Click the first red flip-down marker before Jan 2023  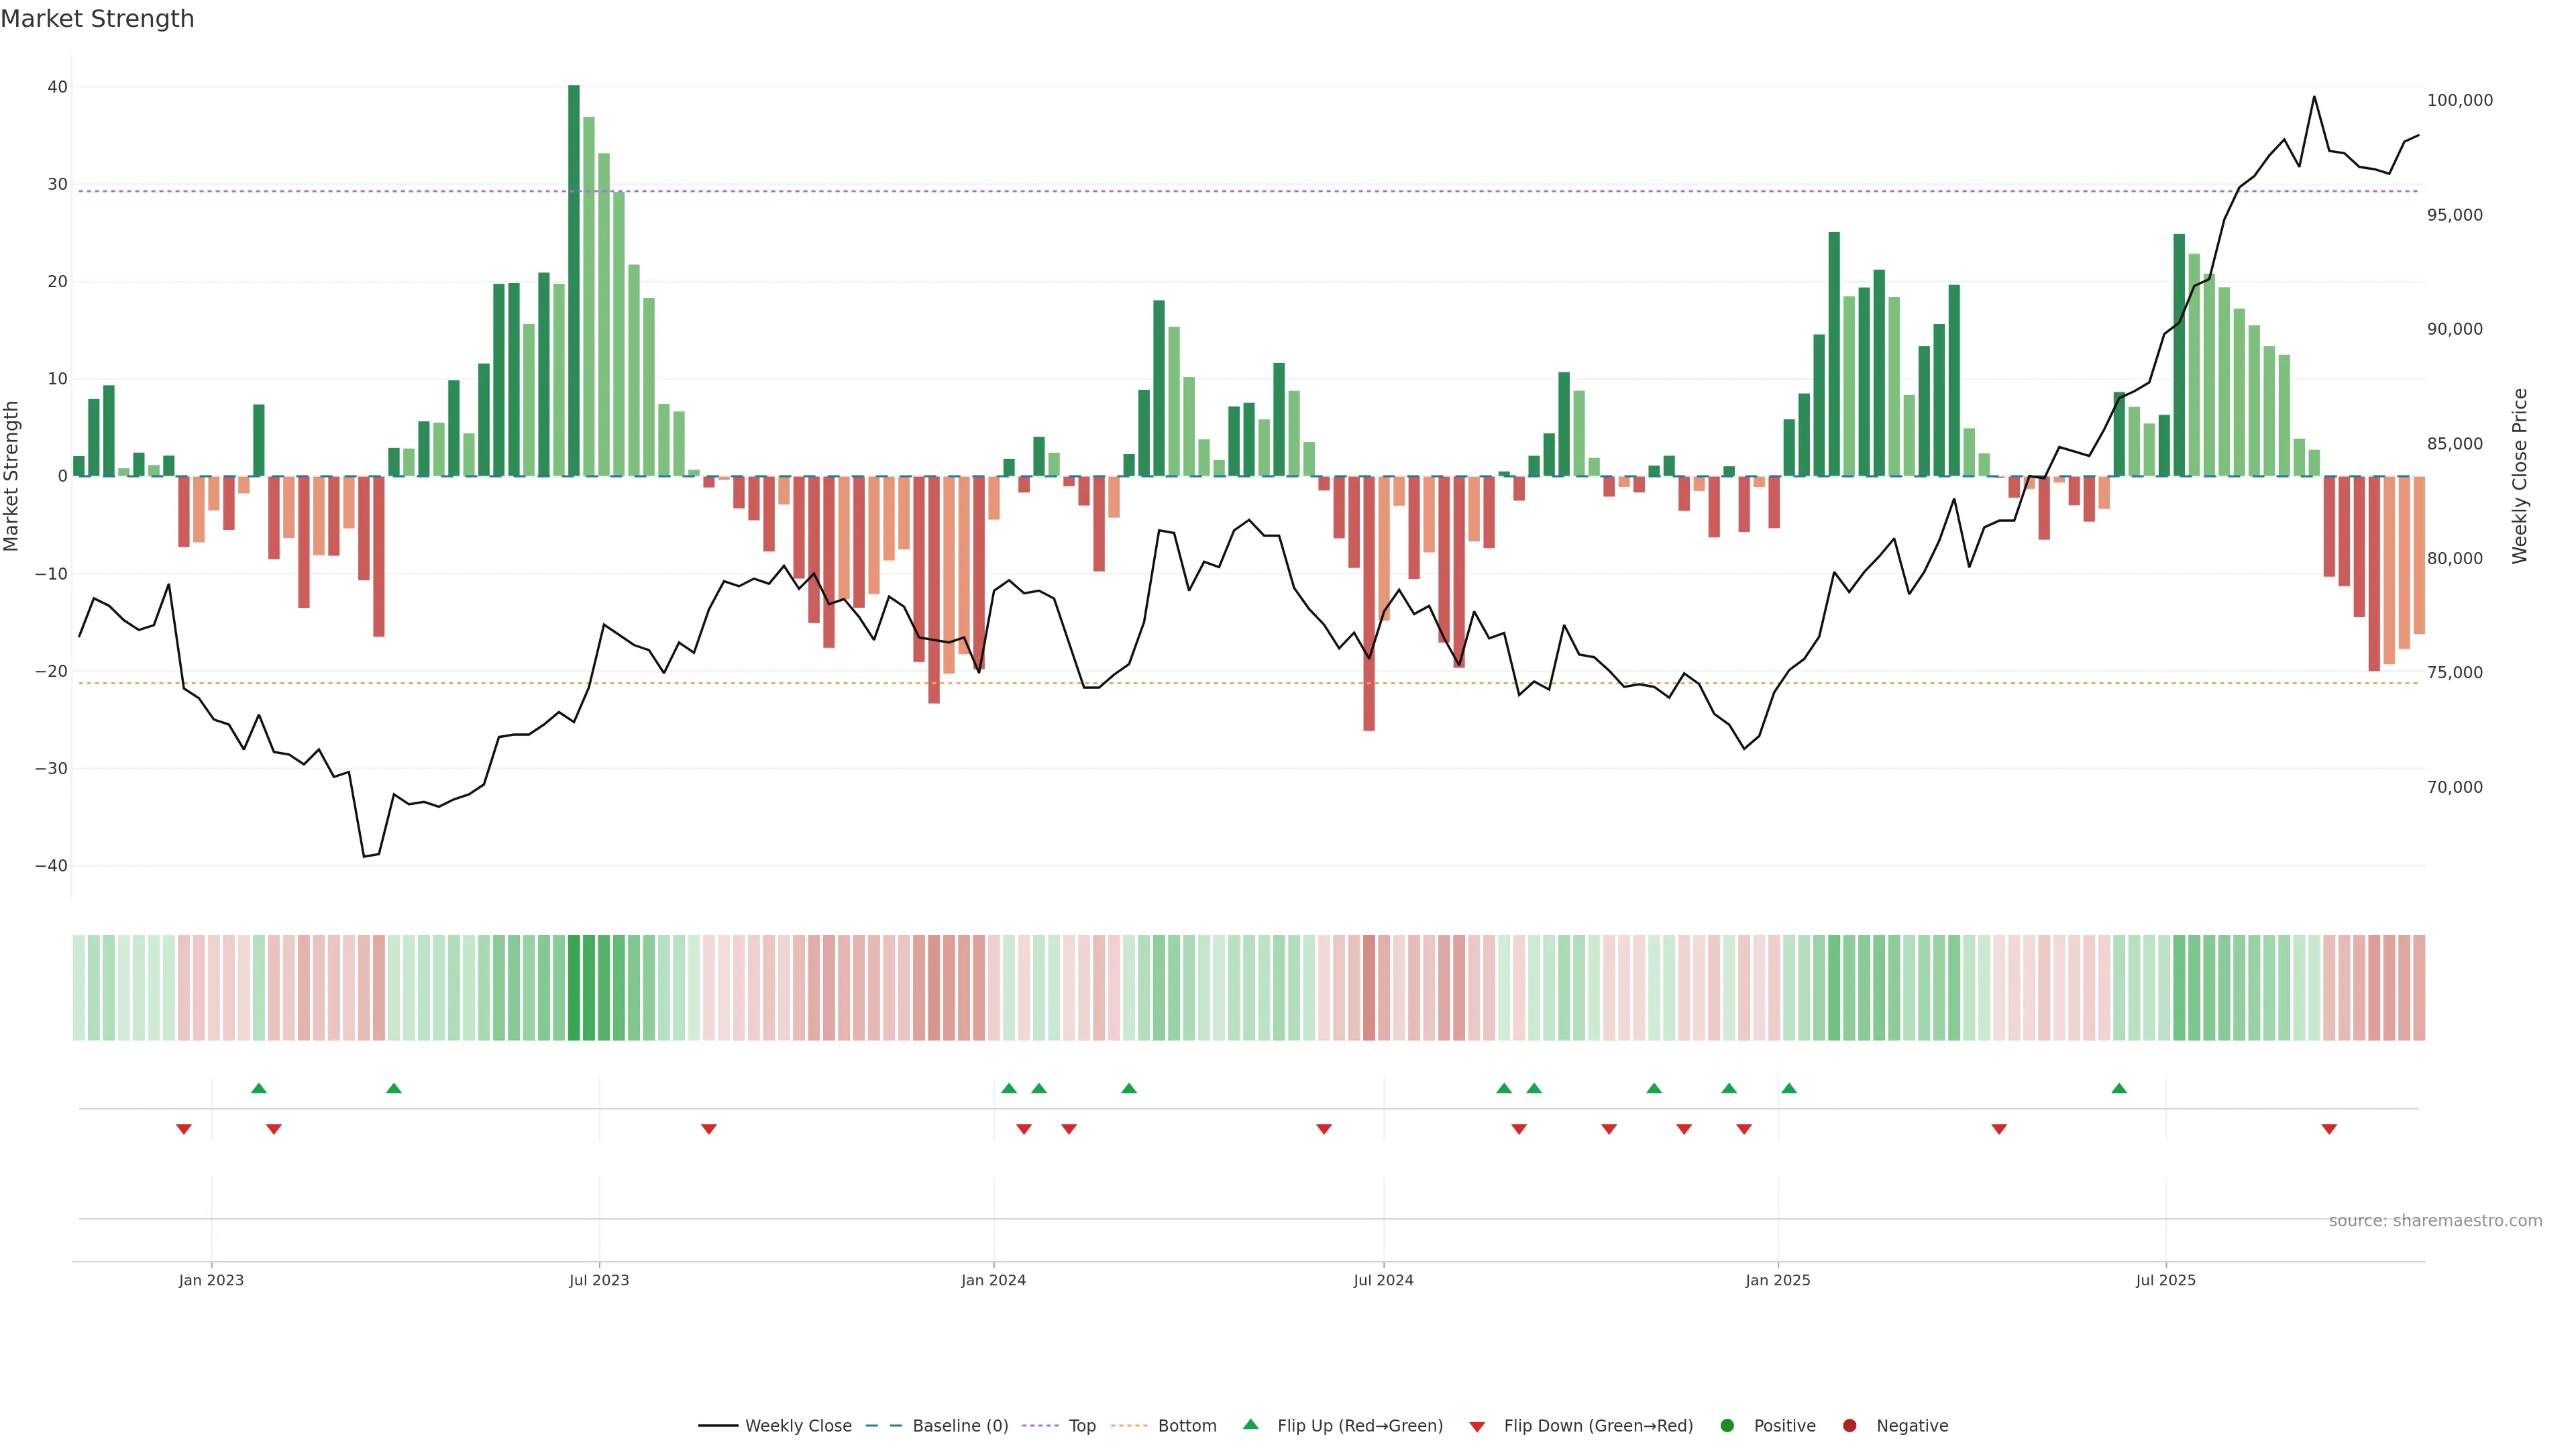tap(184, 1129)
